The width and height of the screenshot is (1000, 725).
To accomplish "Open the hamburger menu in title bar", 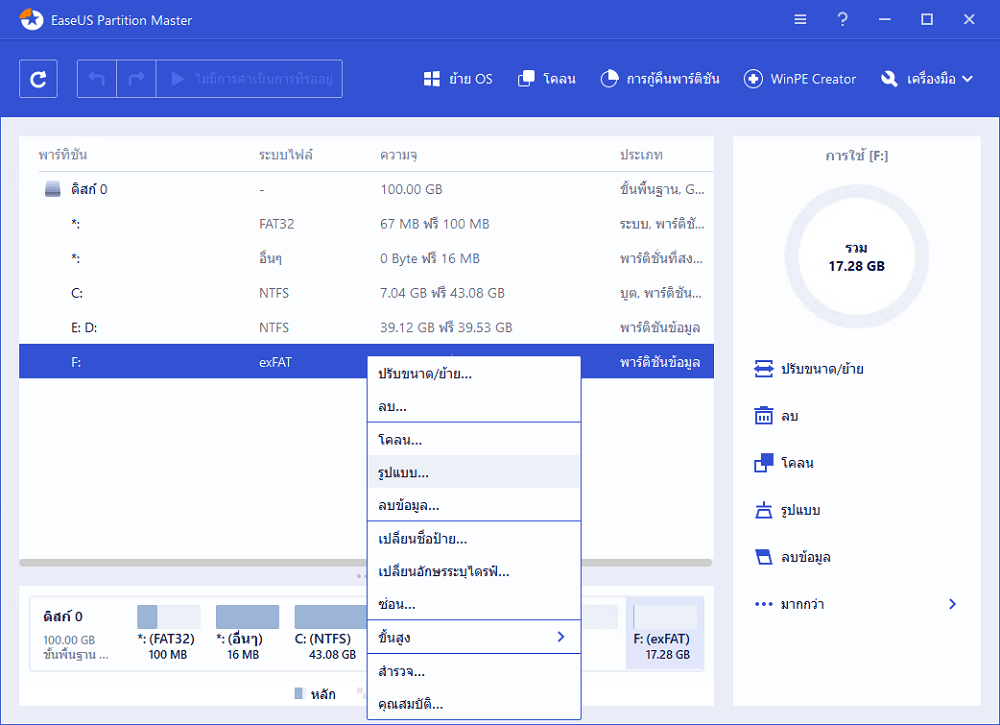I will click(800, 20).
